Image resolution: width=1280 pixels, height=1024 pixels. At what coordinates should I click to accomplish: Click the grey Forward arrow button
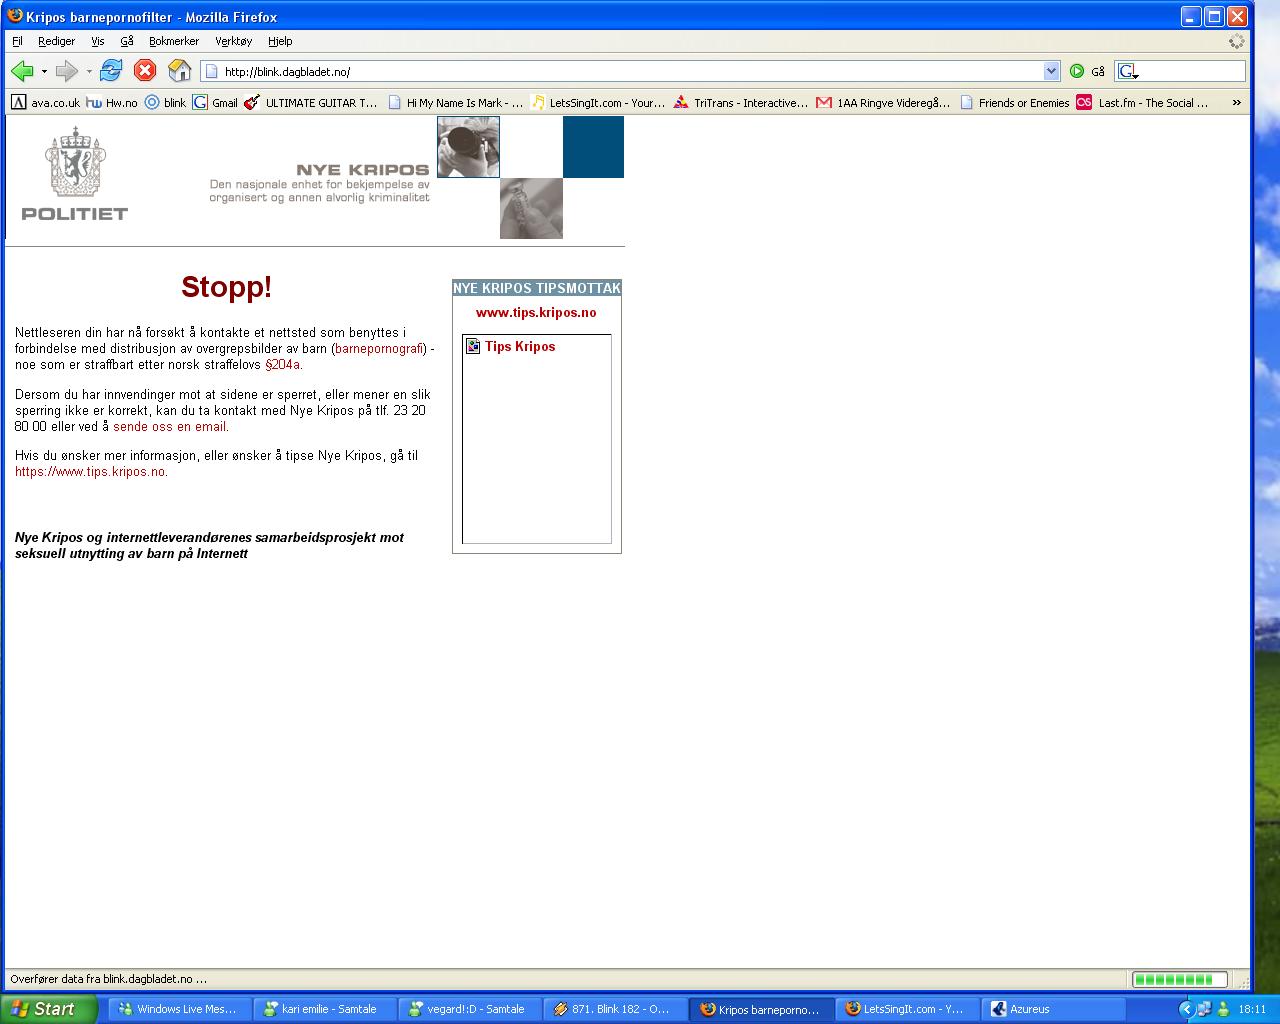(x=66, y=71)
